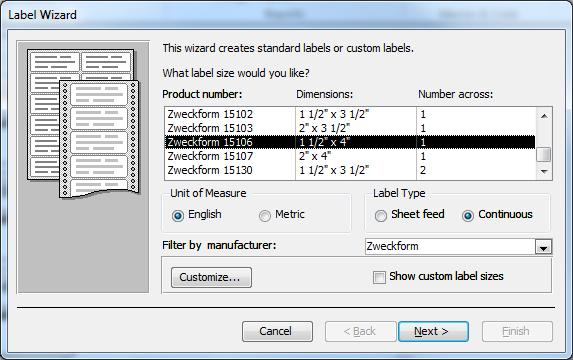Click the label list scroll up arrow
Viewport: 573px width, 360px height.
click(x=544, y=116)
